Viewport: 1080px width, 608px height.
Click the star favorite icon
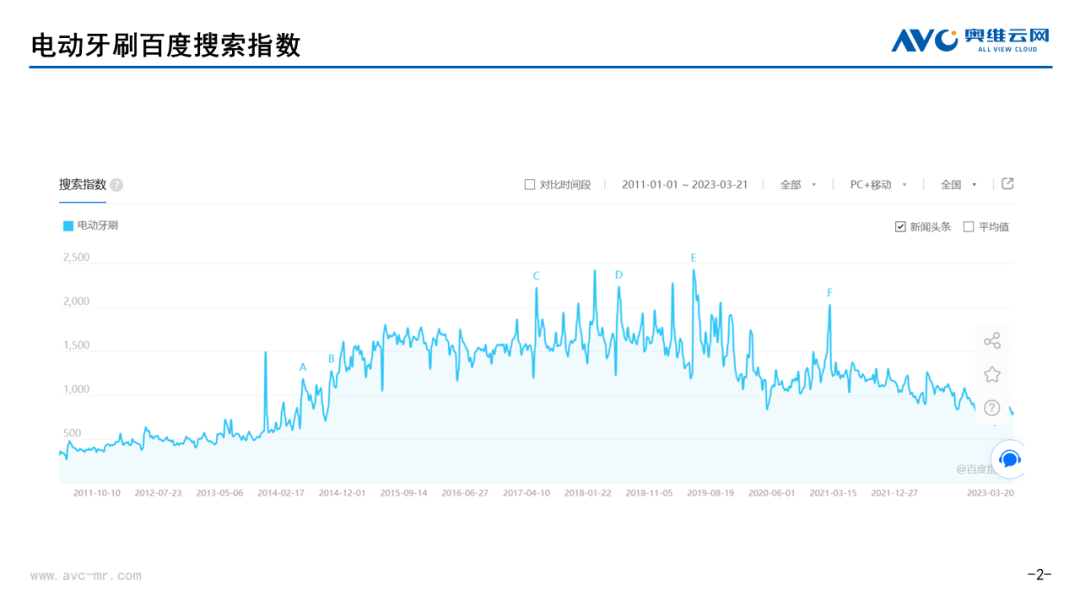(992, 375)
